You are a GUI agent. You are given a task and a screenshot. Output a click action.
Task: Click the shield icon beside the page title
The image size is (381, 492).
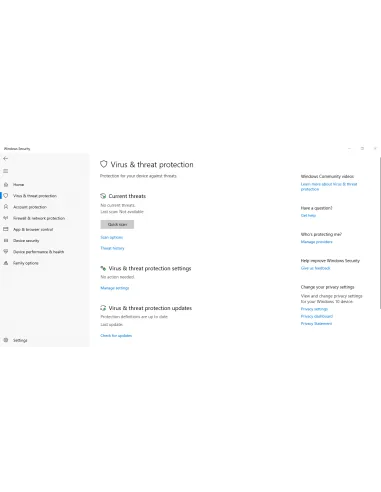click(x=104, y=164)
